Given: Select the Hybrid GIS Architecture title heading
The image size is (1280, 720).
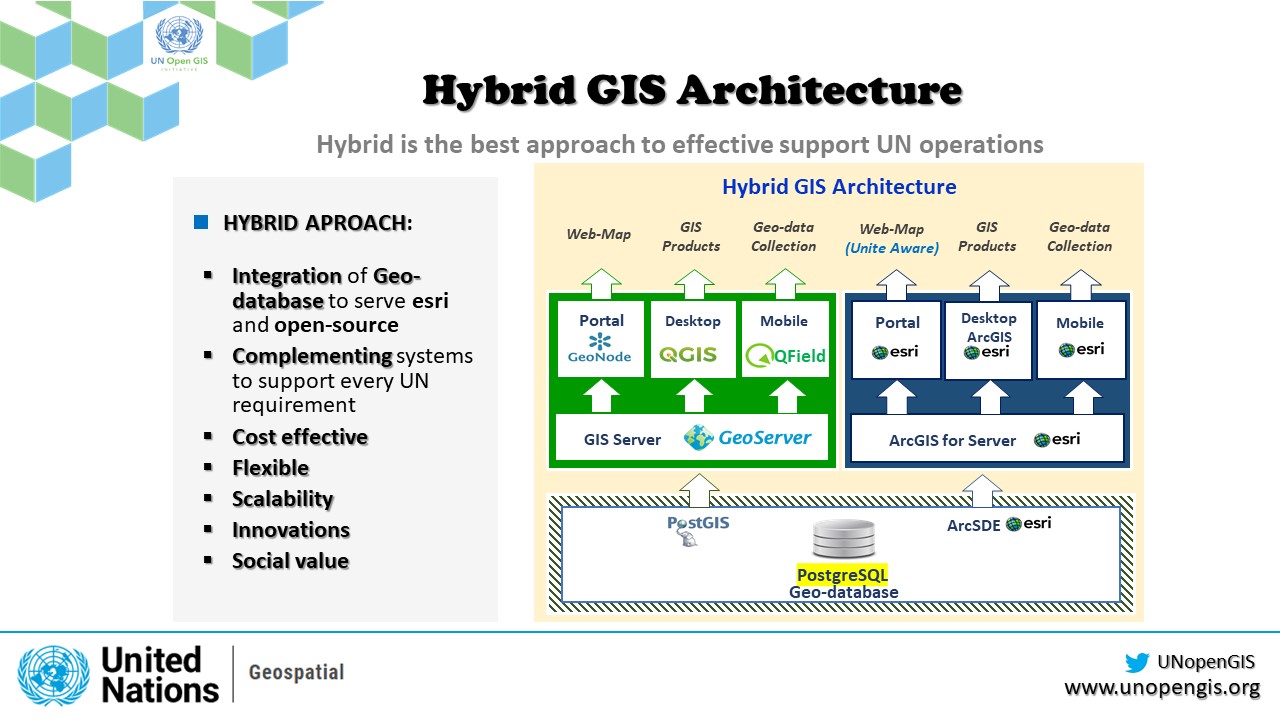Looking at the screenshot, I should (x=693, y=89).
